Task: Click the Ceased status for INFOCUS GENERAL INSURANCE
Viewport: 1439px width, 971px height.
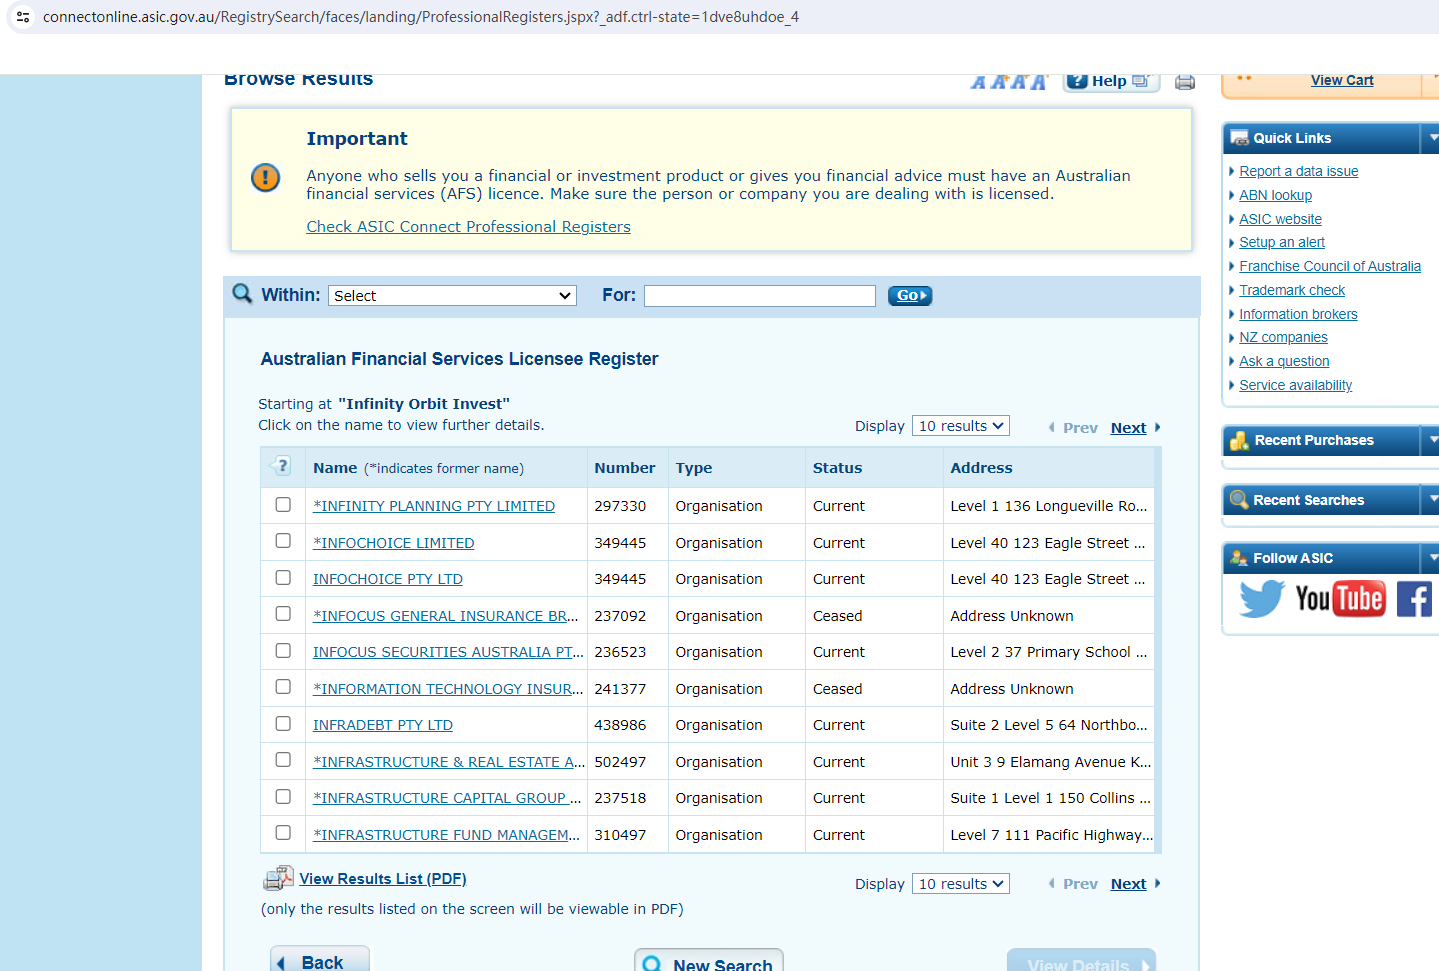Action: (837, 616)
